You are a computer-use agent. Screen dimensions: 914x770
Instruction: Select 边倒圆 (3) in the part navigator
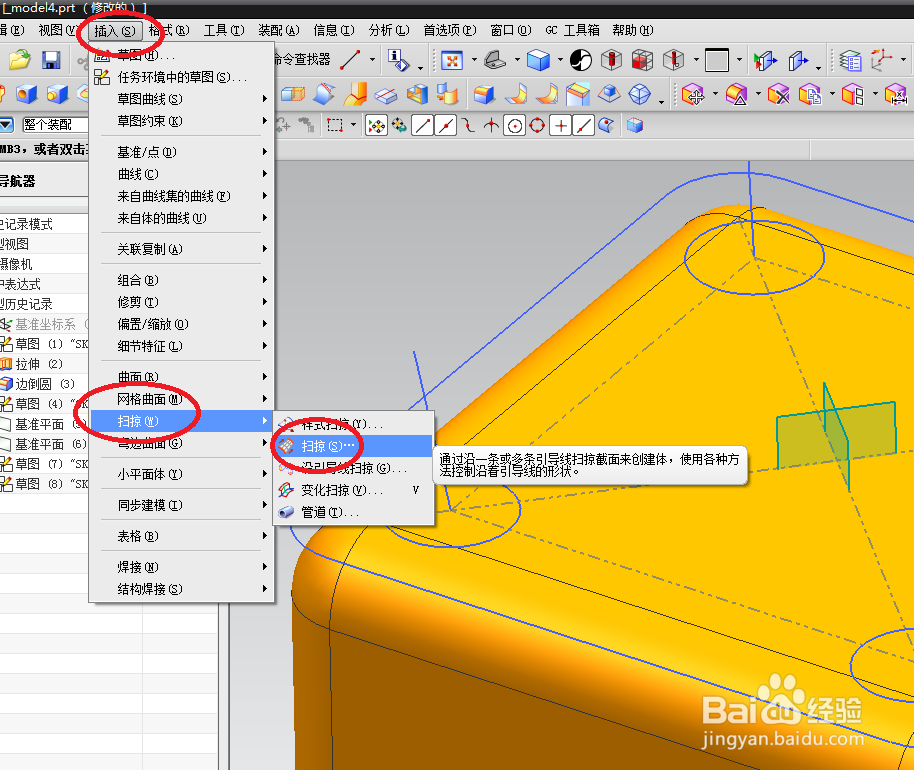[x=44, y=384]
